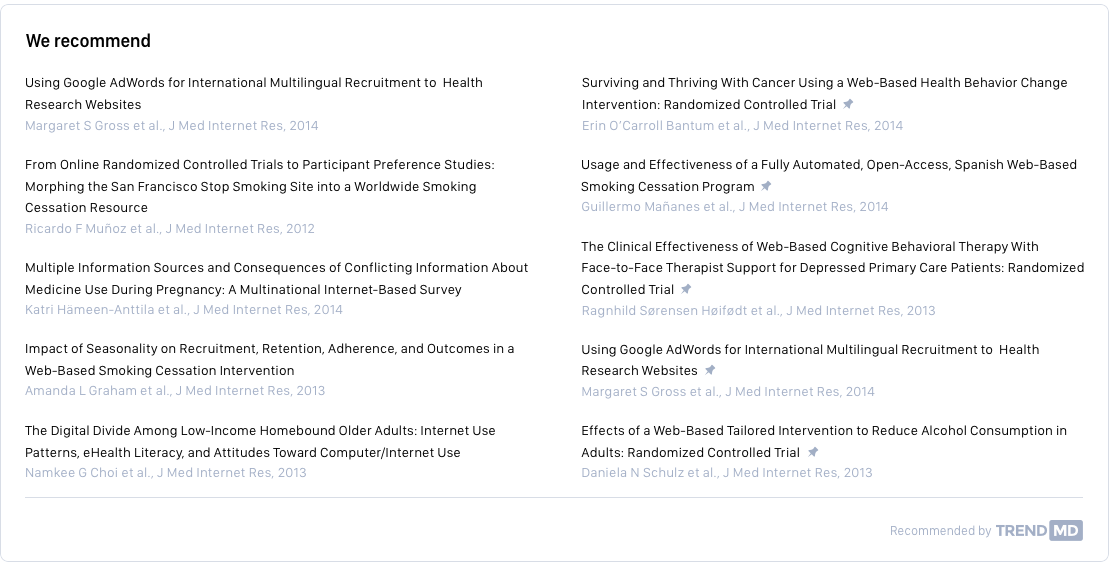Click the Katri Hämeen-Anttila citation line

184,310
